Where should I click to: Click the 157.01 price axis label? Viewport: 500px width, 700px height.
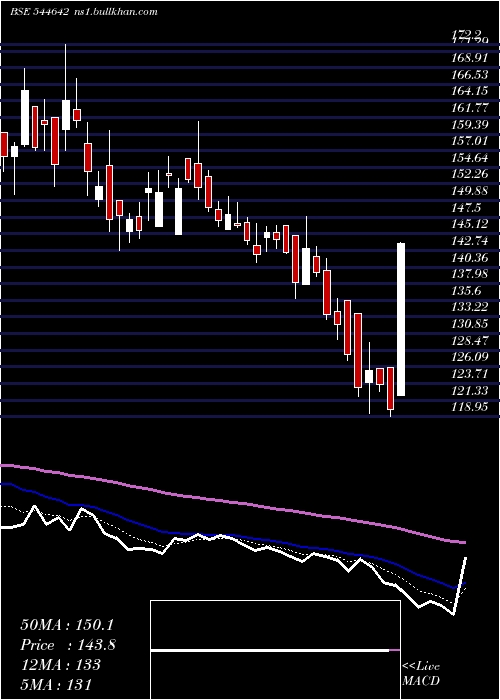point(469,141)
